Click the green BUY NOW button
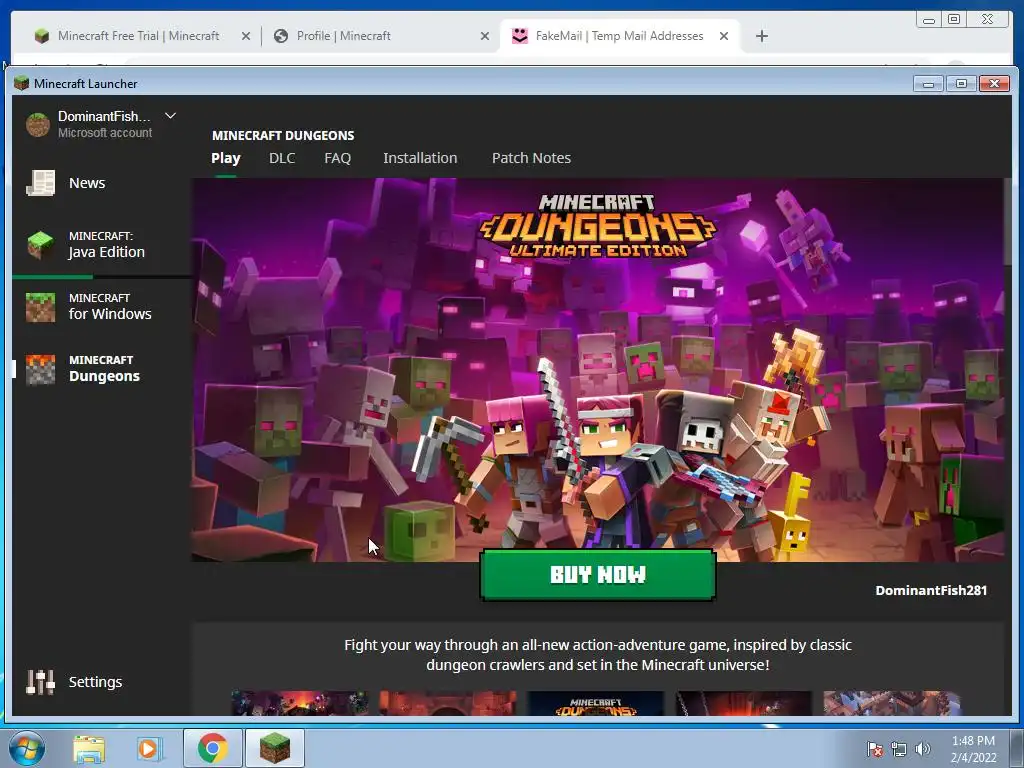 [x=598, y=575]
